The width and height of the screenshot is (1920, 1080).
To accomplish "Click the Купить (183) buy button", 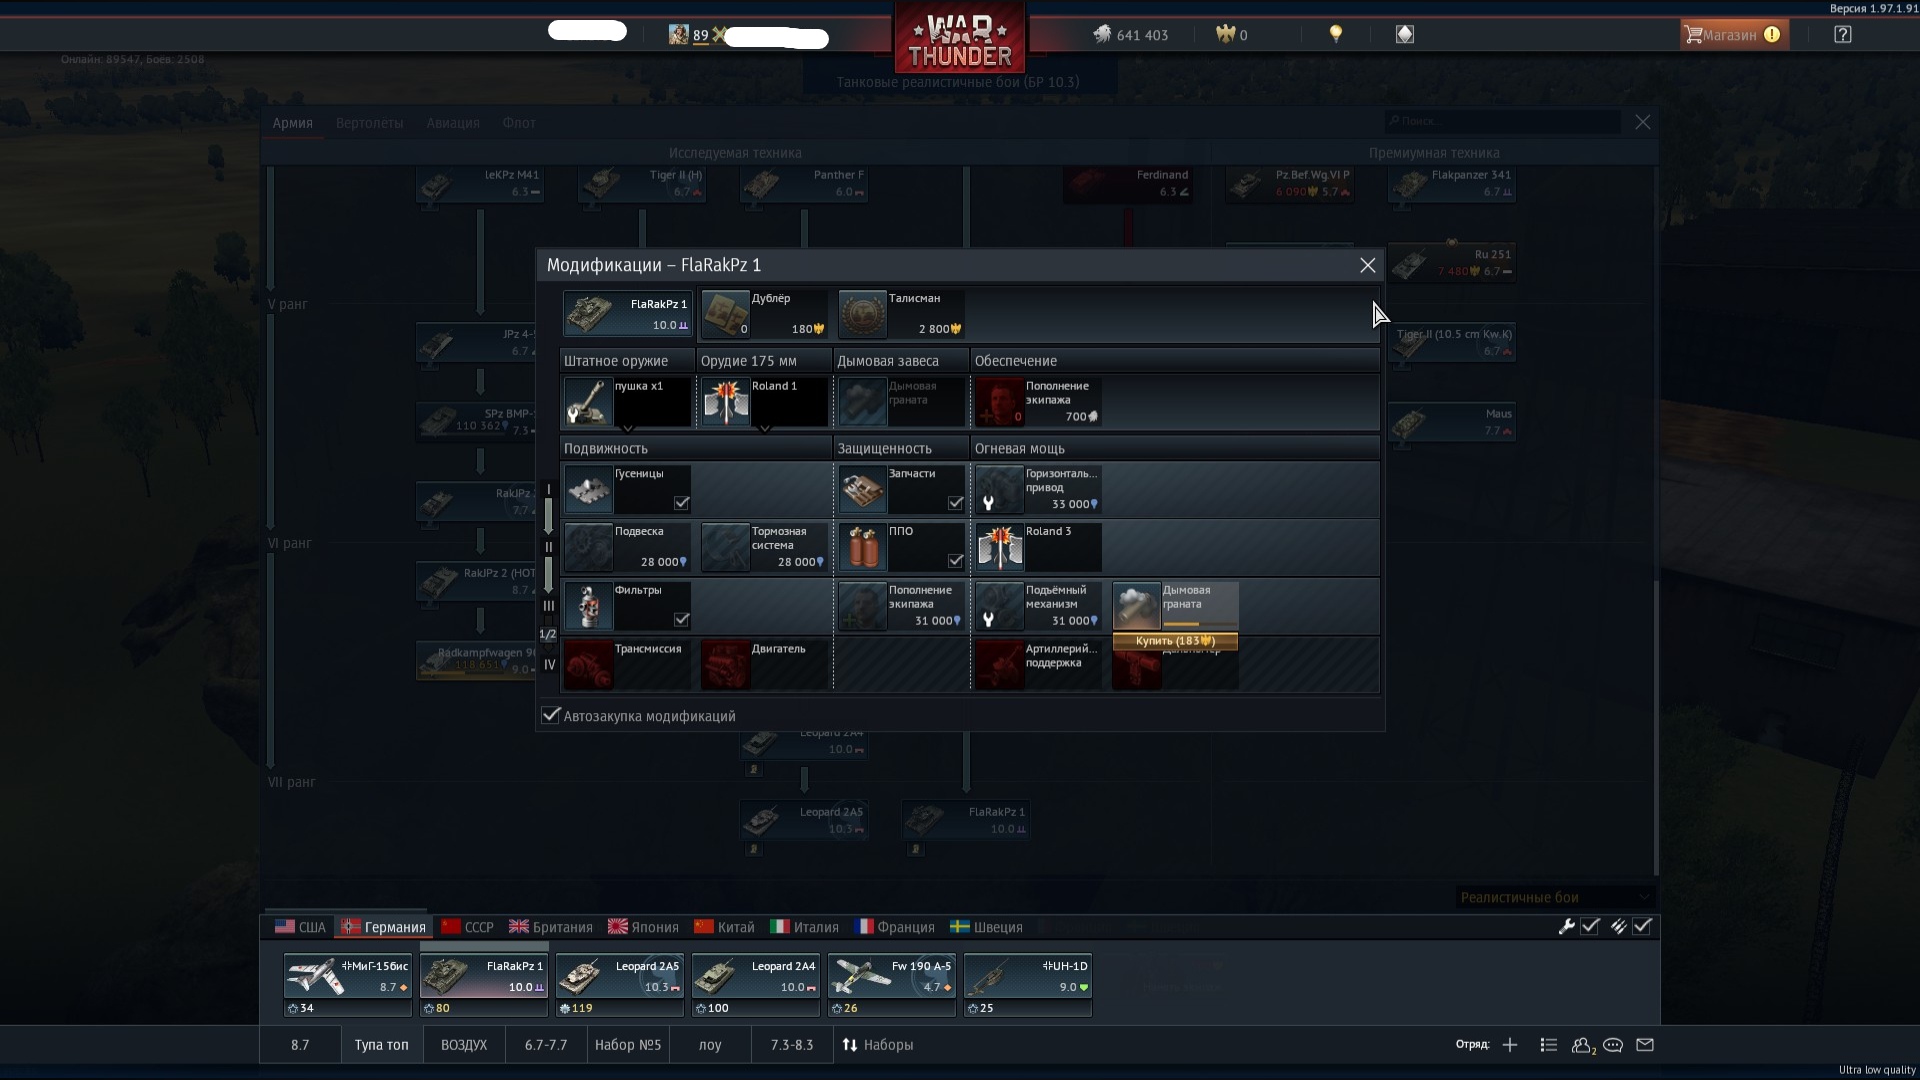I will coord(1175,641).
